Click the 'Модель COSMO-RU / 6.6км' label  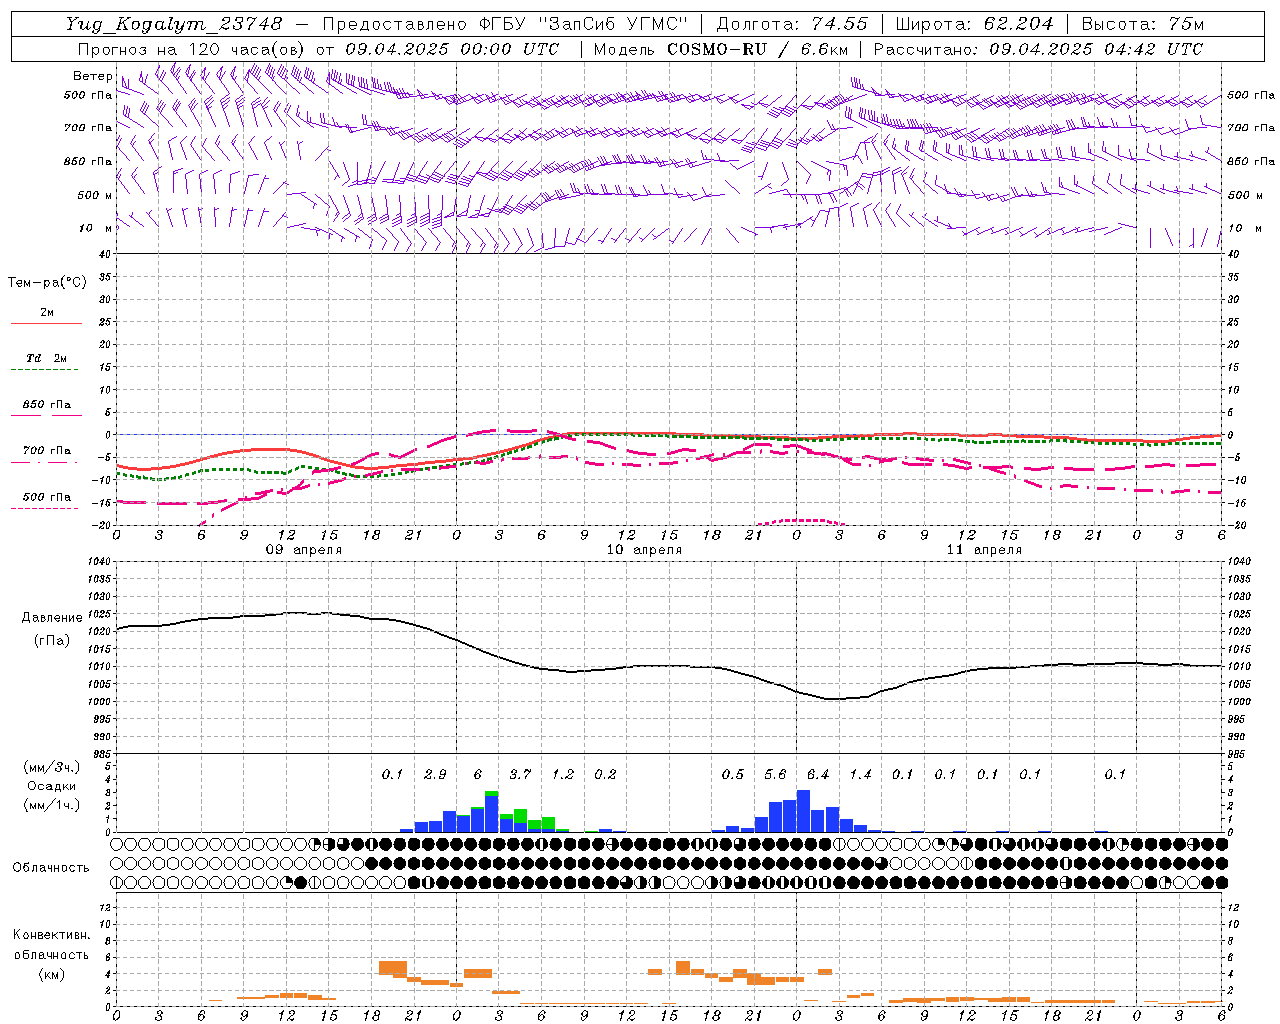tap(721, 49)
